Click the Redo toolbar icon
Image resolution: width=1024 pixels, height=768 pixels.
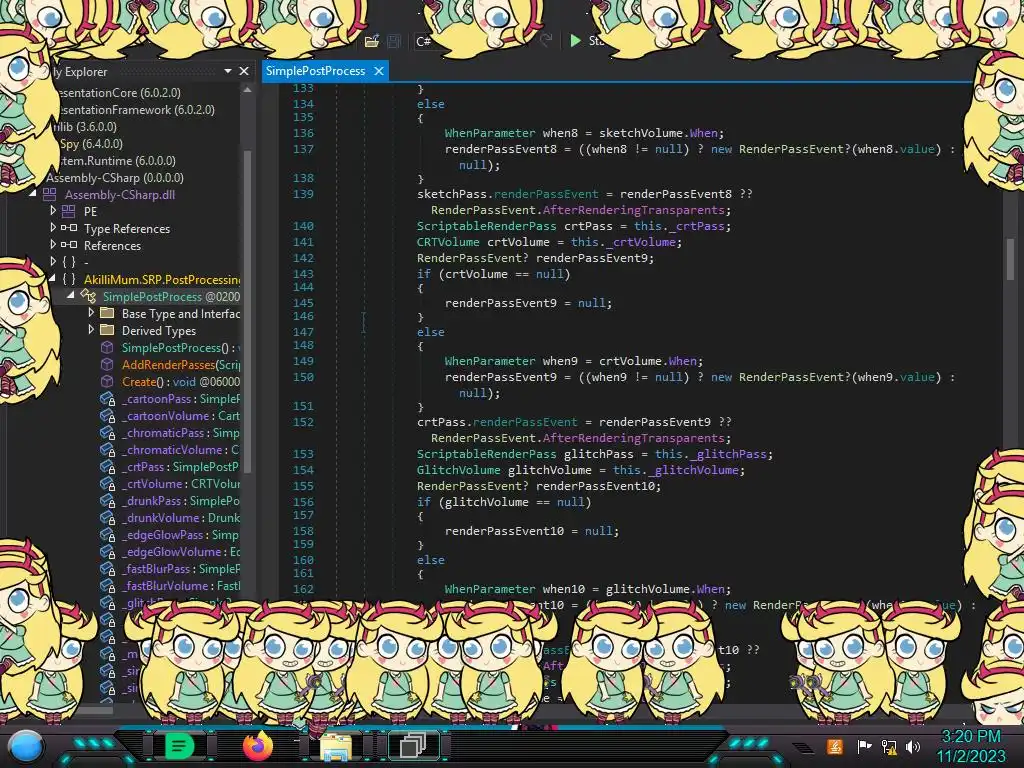click(547, 40)
